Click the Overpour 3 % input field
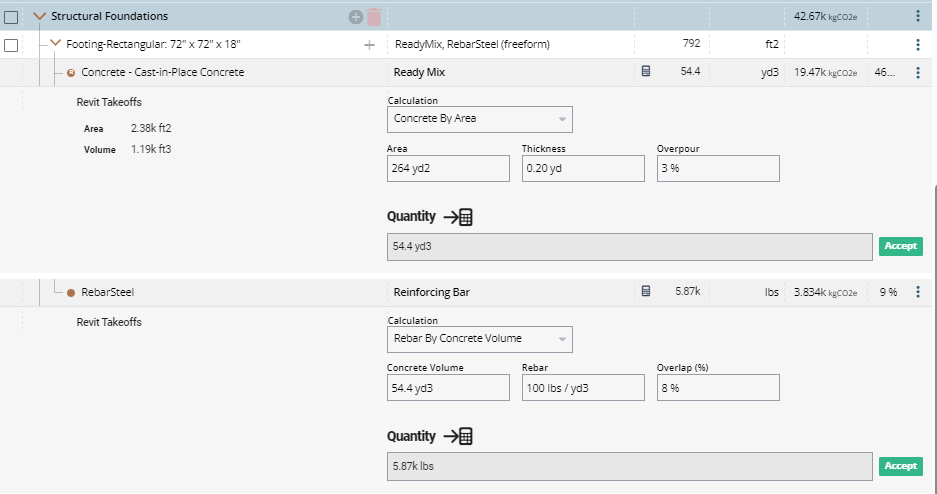Screen dimensions: 937x494 717,168
